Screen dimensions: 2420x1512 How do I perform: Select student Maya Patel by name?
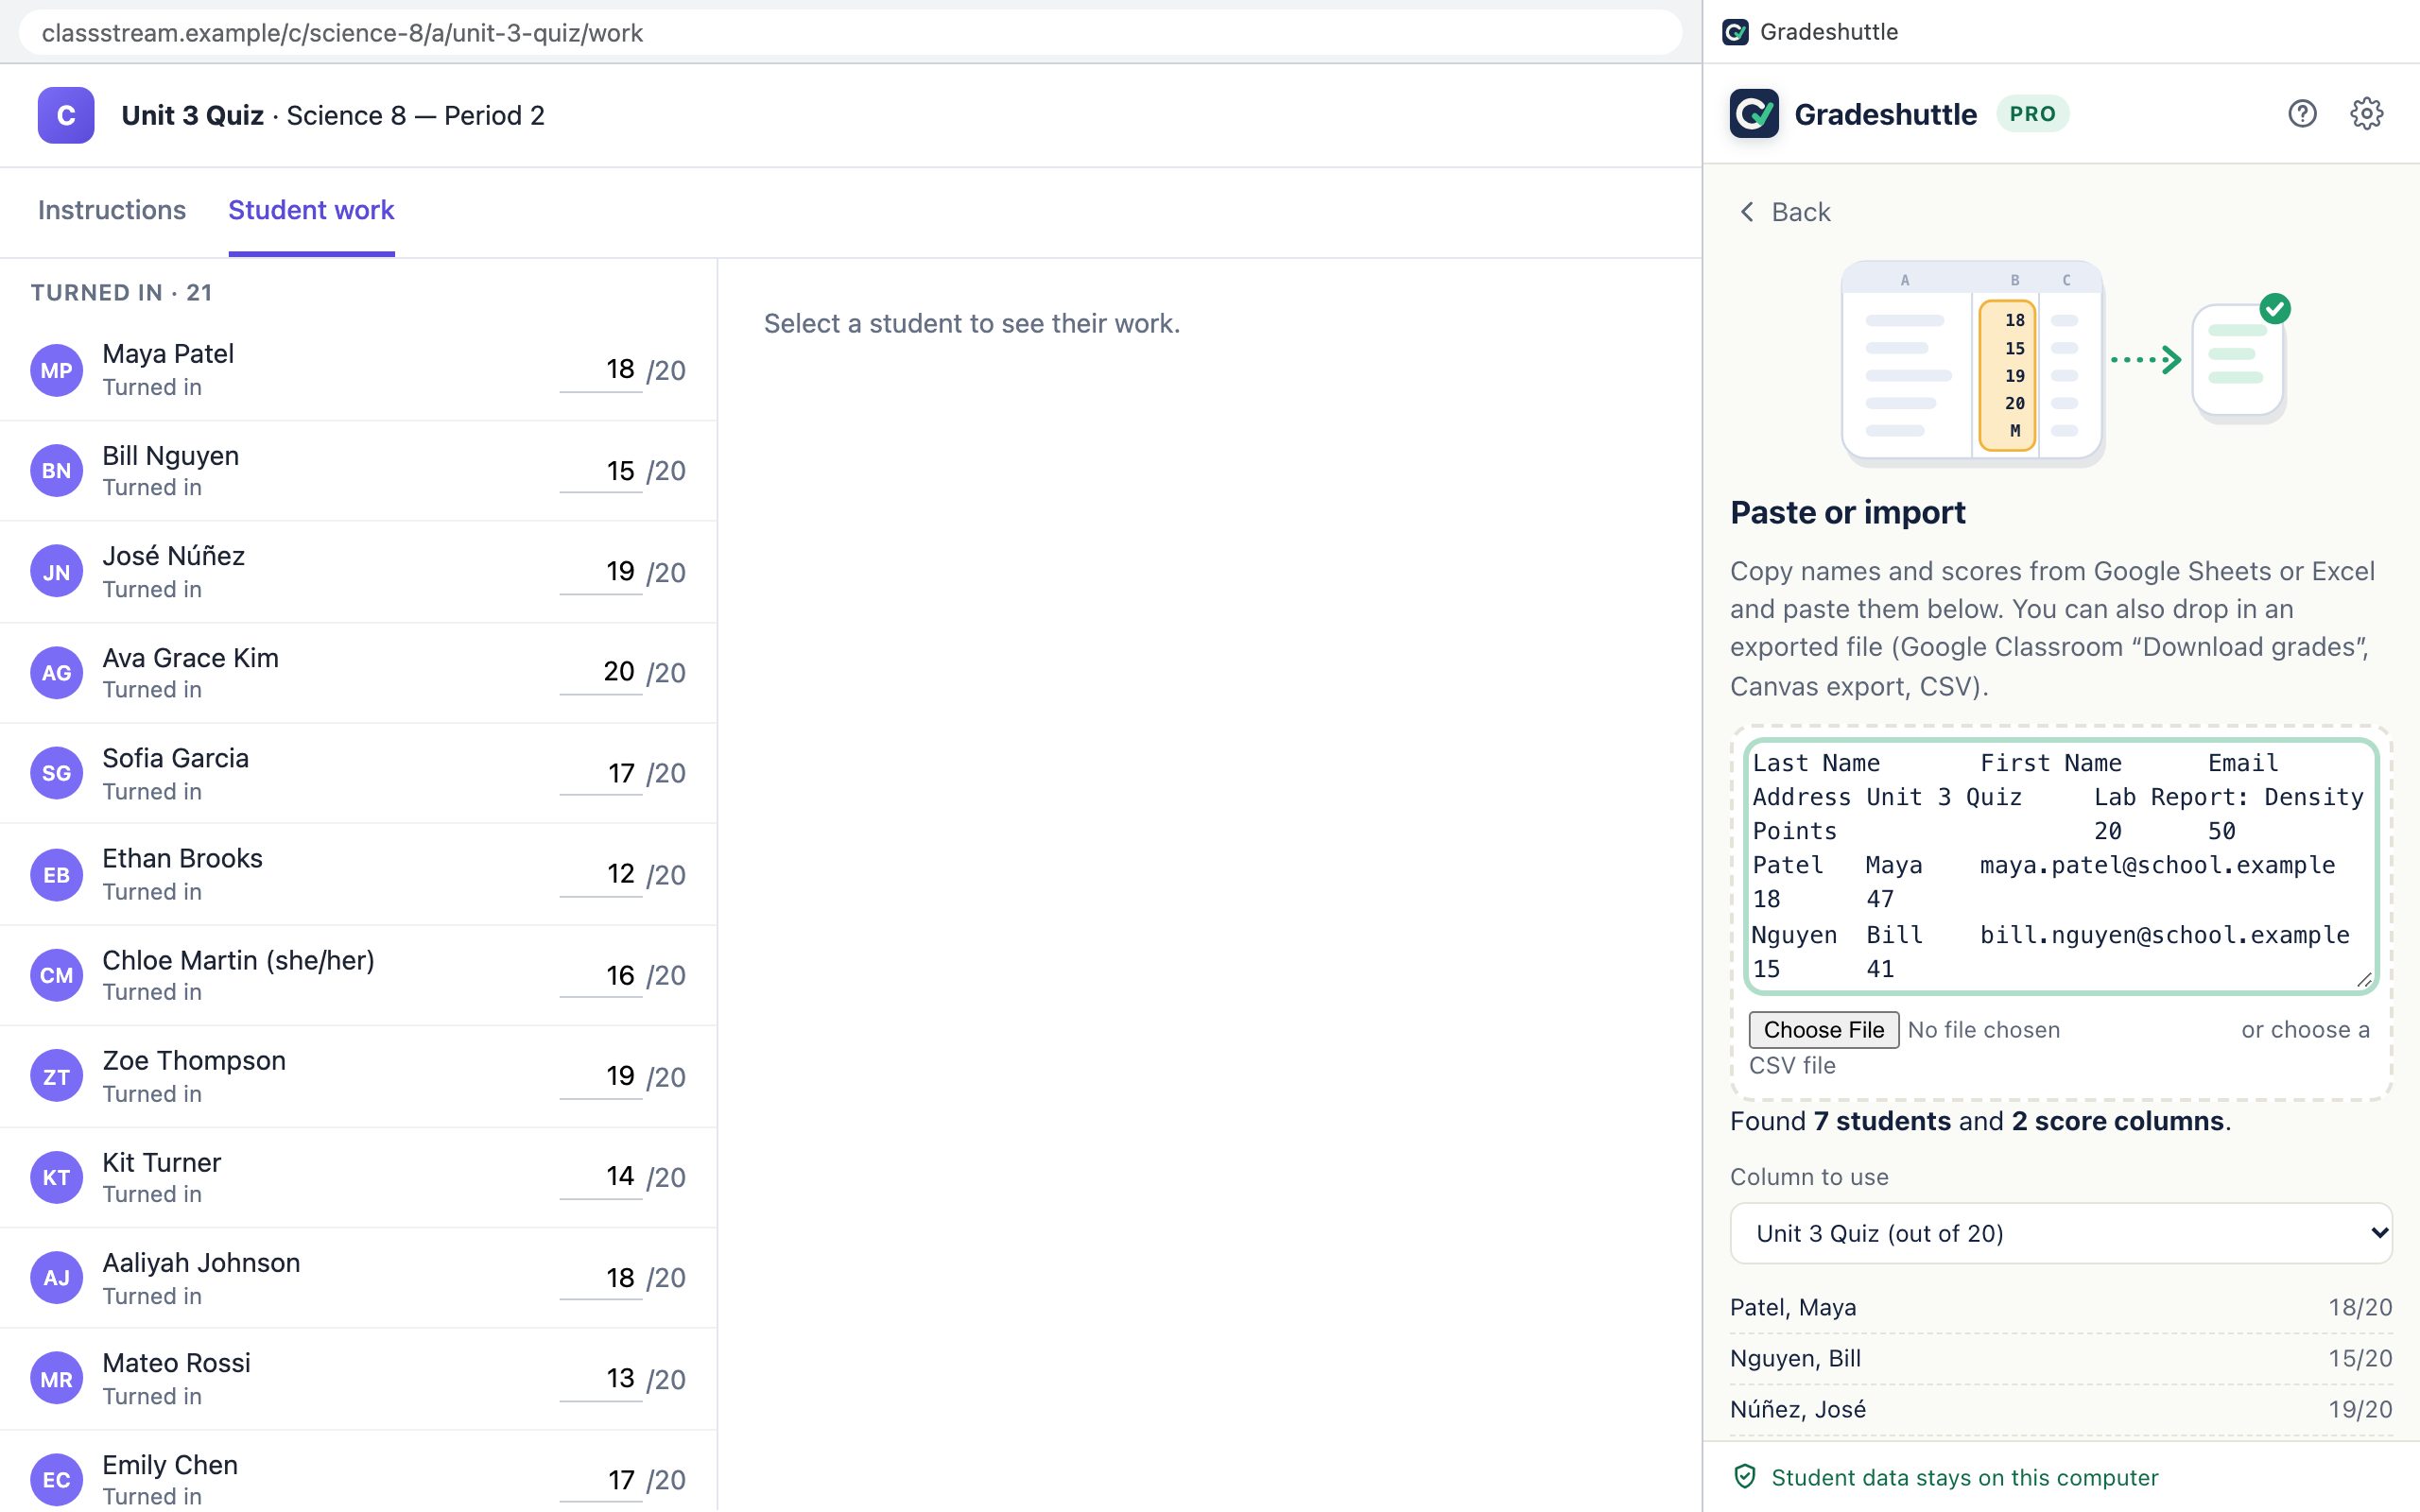[168, 354]
